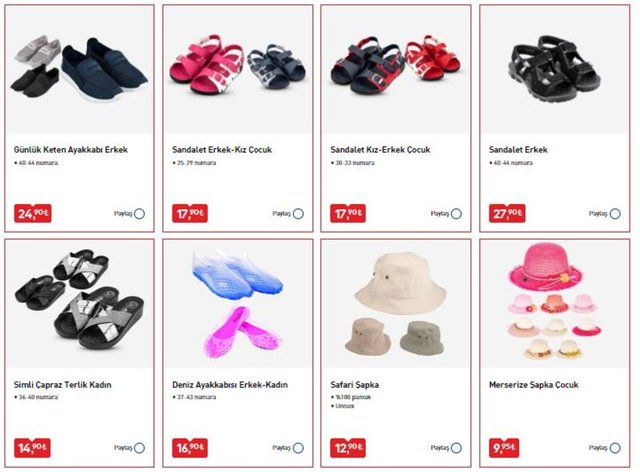Screen dimensions: 640x472
Task: Select the 24,90 price tag
Action: tap(33, 213)
